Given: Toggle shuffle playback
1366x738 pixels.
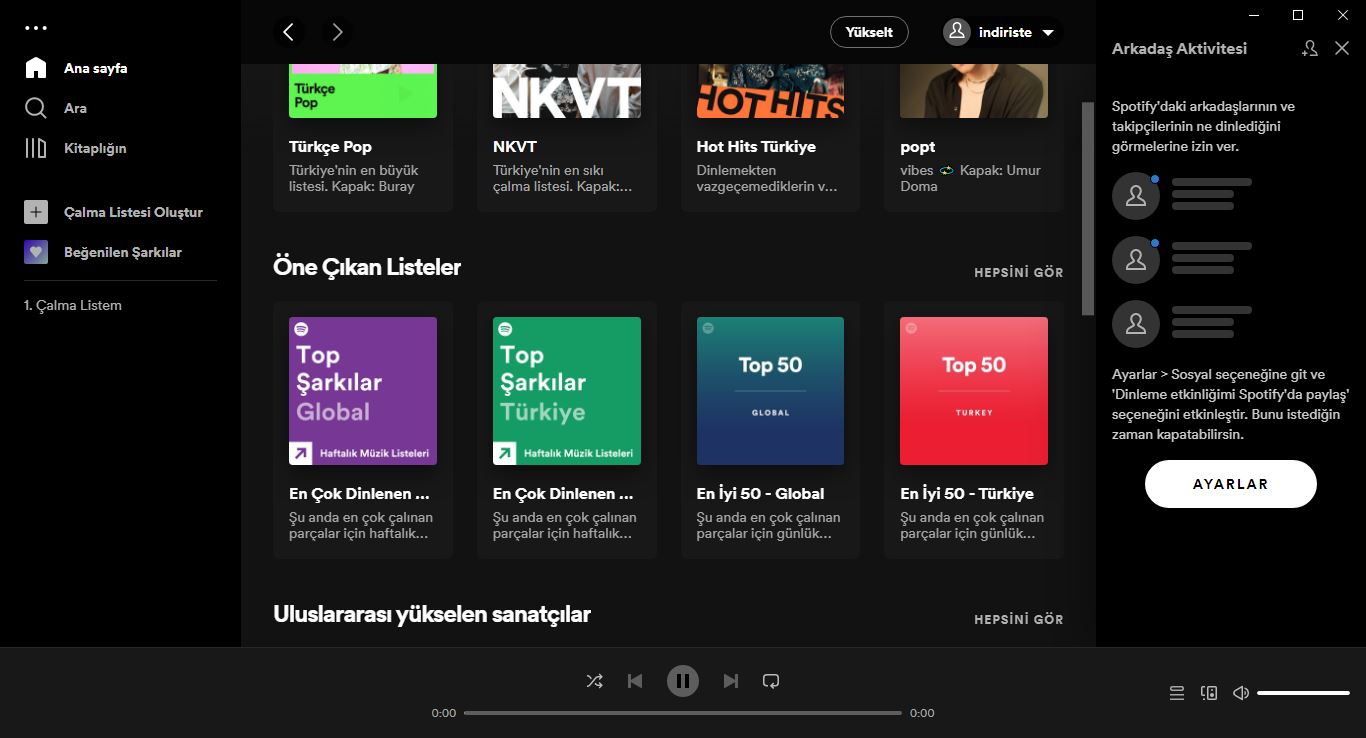Looking at the screenshot, I should [x=594, y=681].
